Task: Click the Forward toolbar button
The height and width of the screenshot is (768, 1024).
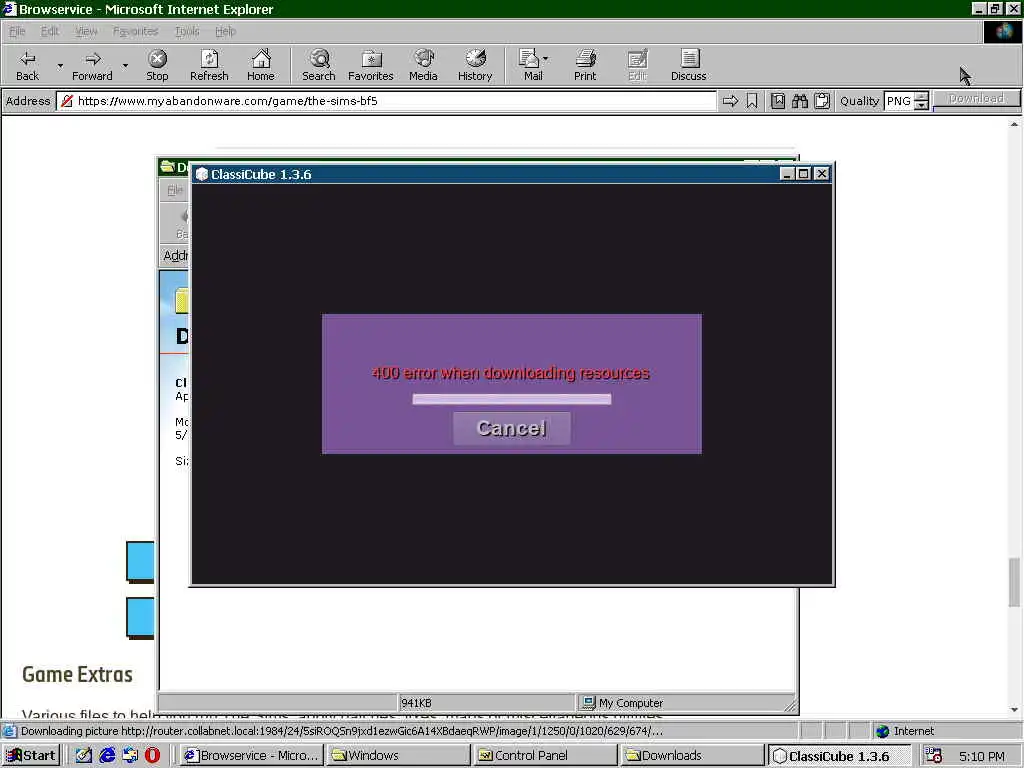Action: 92,65
